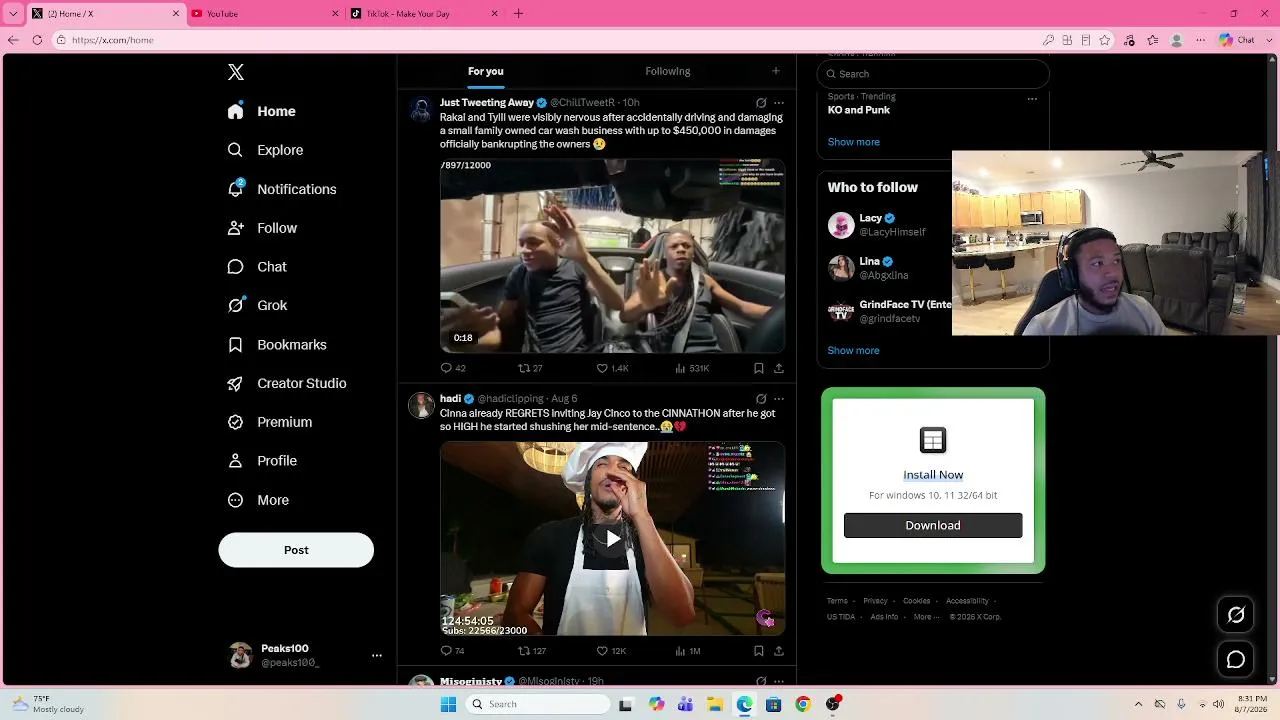Open the KO and Punk trend
Screen dimensions: 1280x720
(x=859, y=110)
